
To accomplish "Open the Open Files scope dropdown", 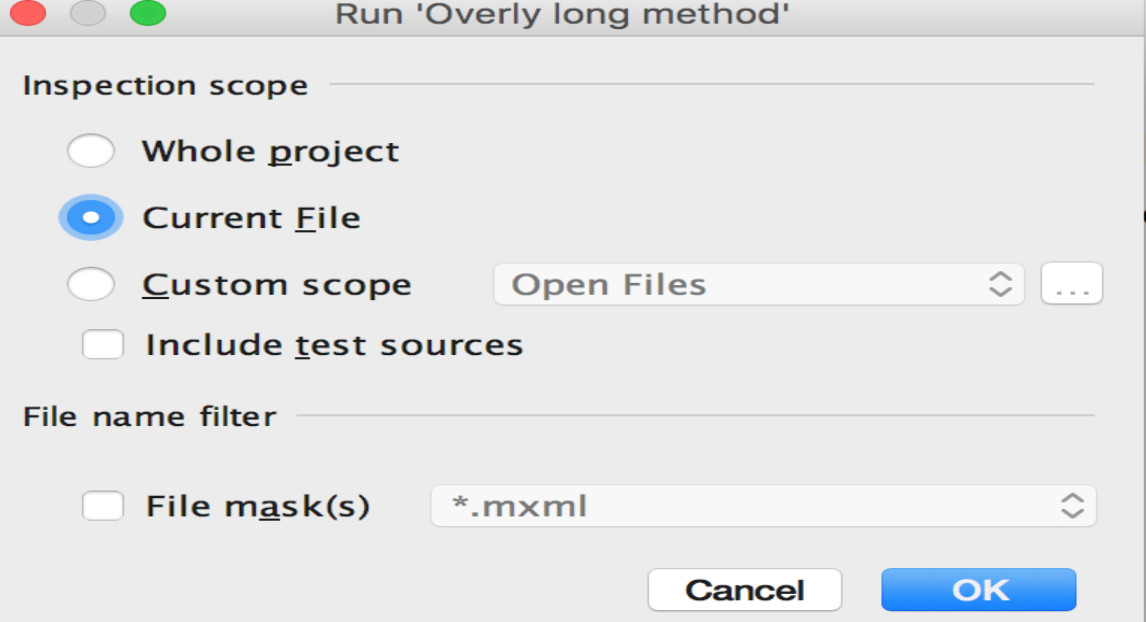I will [740, 285].
